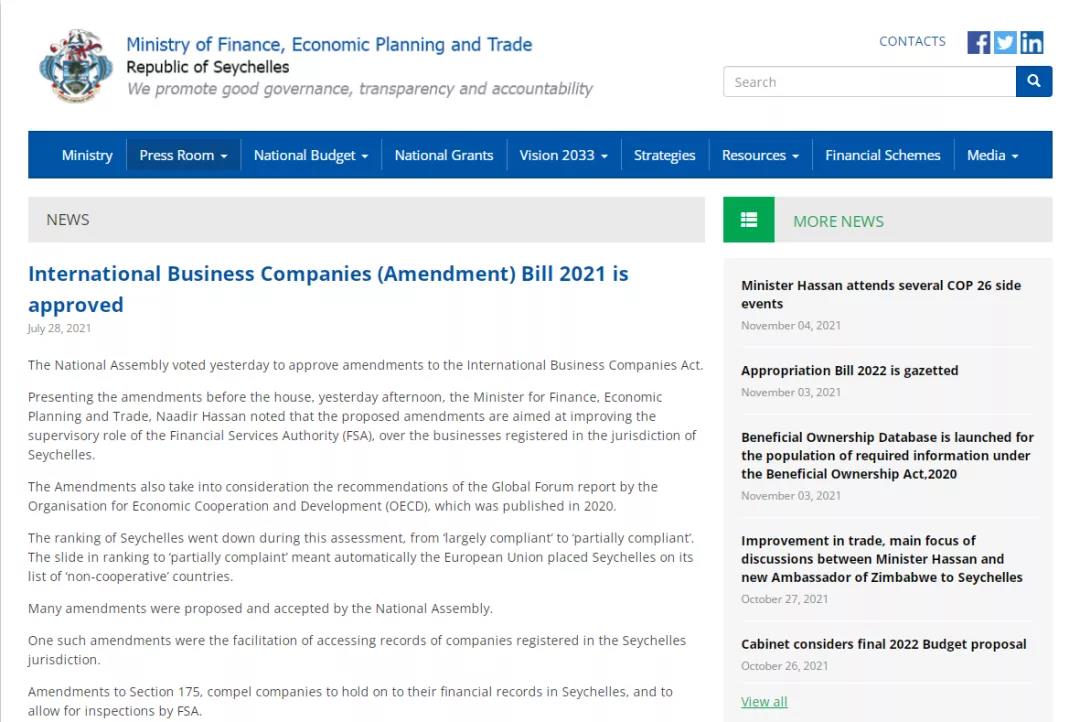Focus the Search input field

point(869,81)
